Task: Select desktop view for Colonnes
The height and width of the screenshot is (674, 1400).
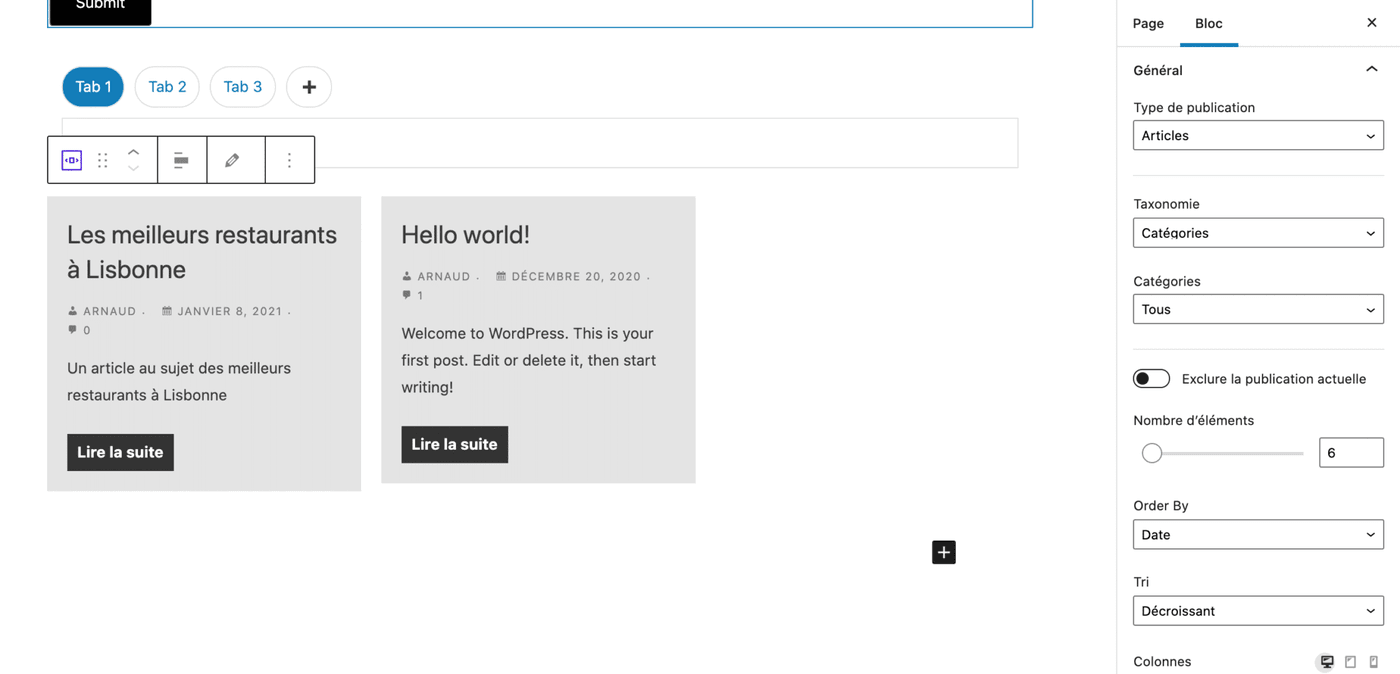Action: point(1326,662)
